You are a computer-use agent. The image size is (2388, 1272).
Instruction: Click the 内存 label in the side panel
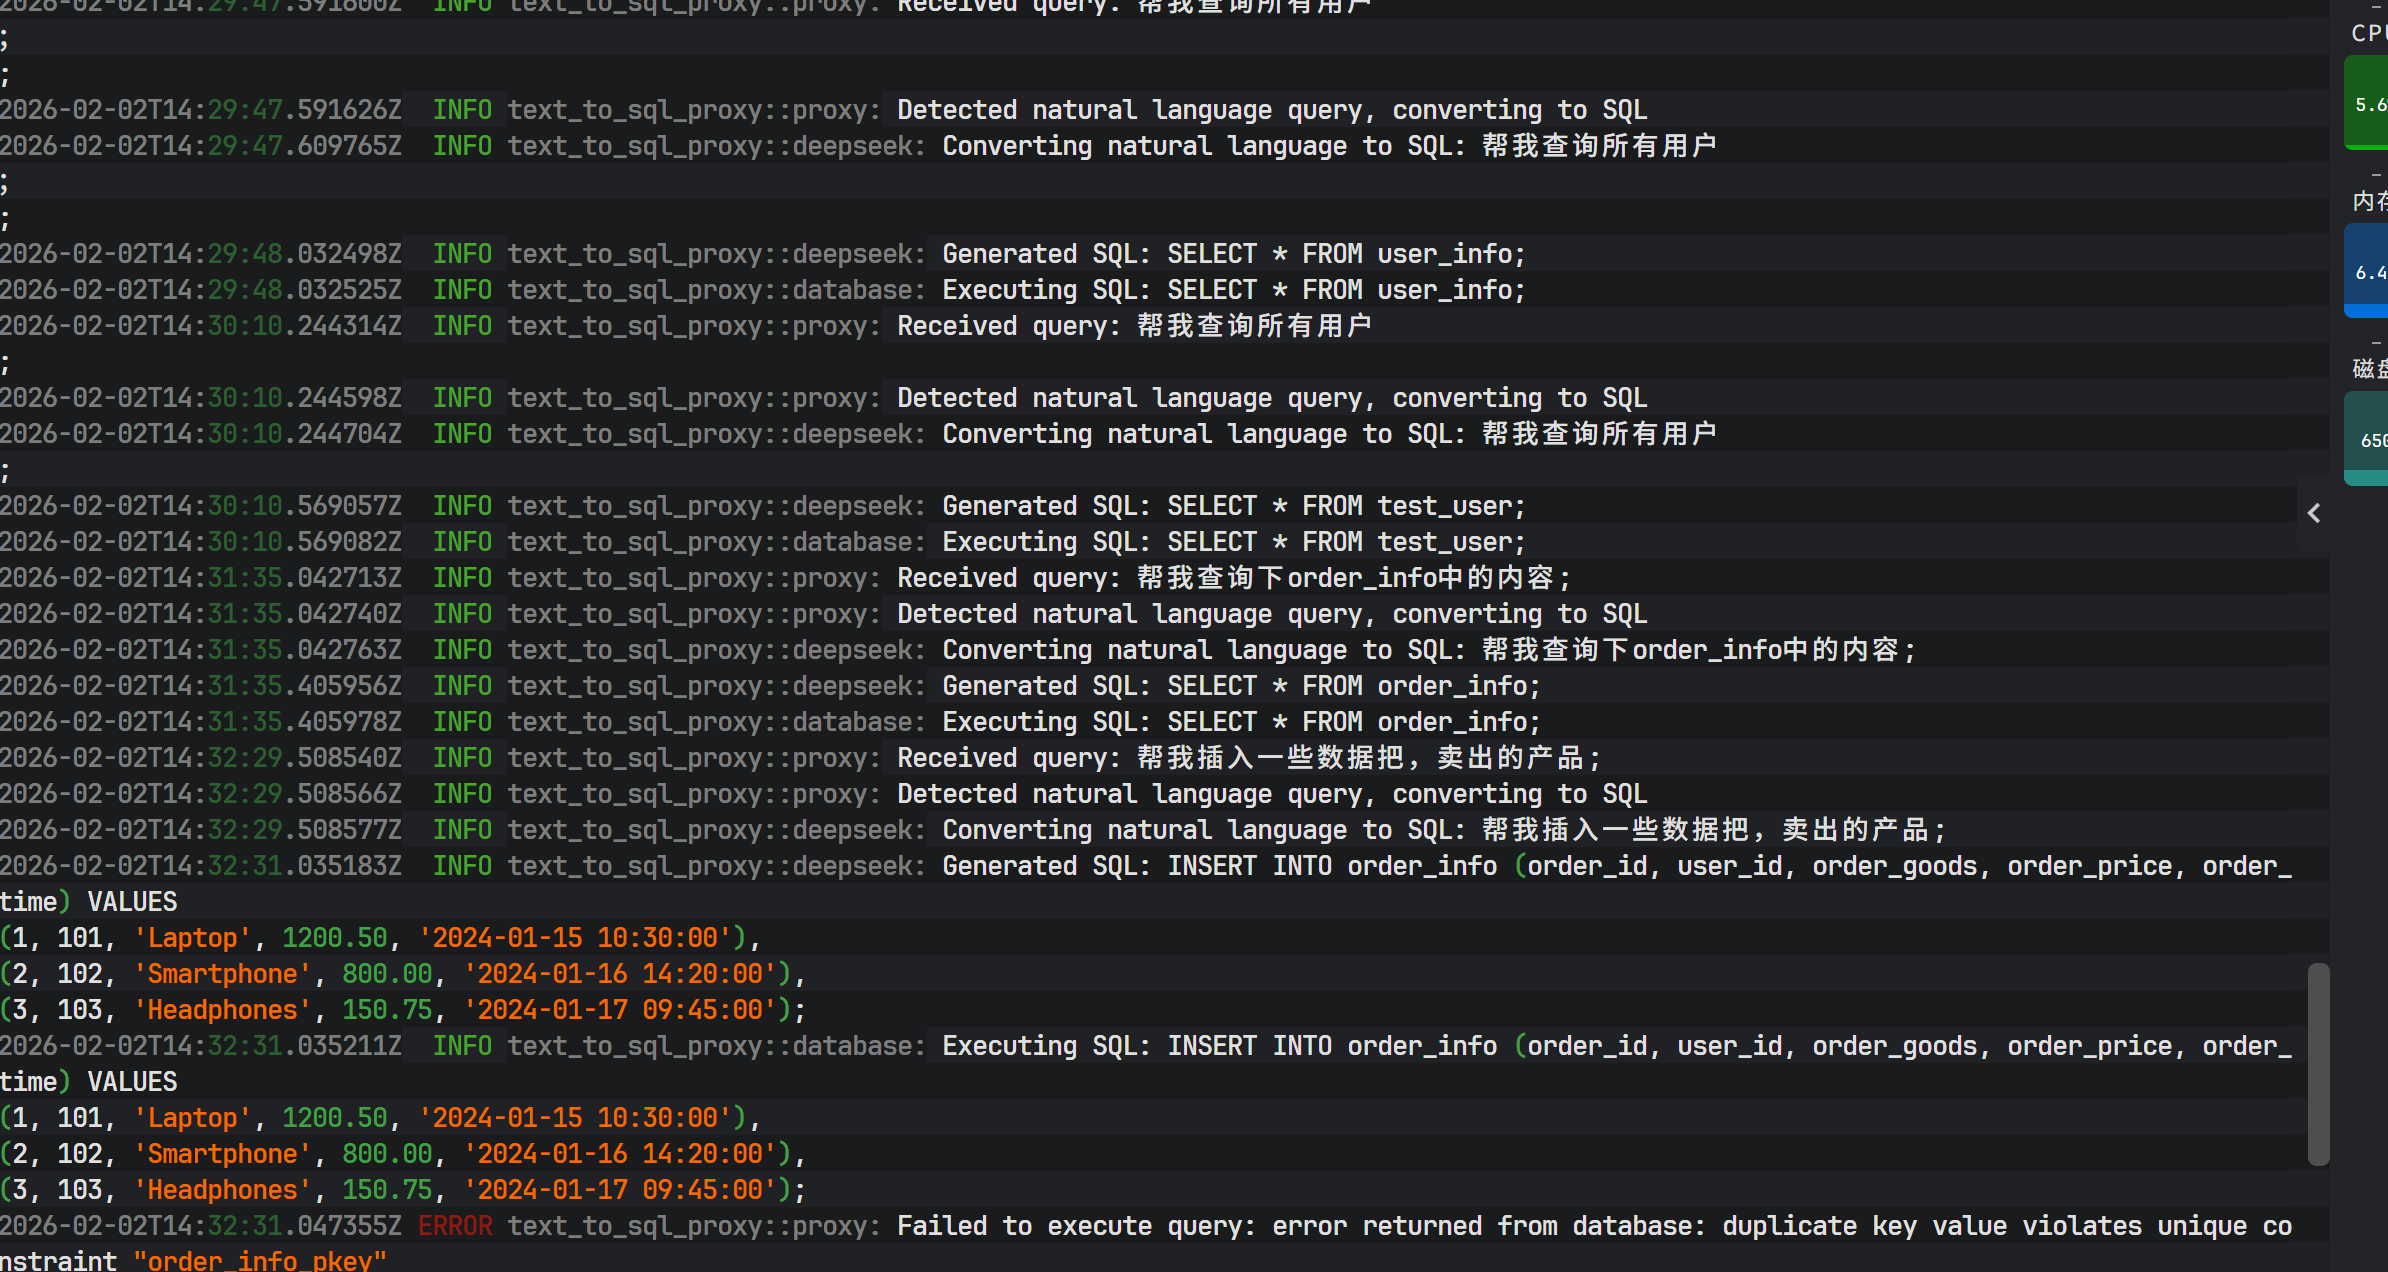(x=2370, y=201)
